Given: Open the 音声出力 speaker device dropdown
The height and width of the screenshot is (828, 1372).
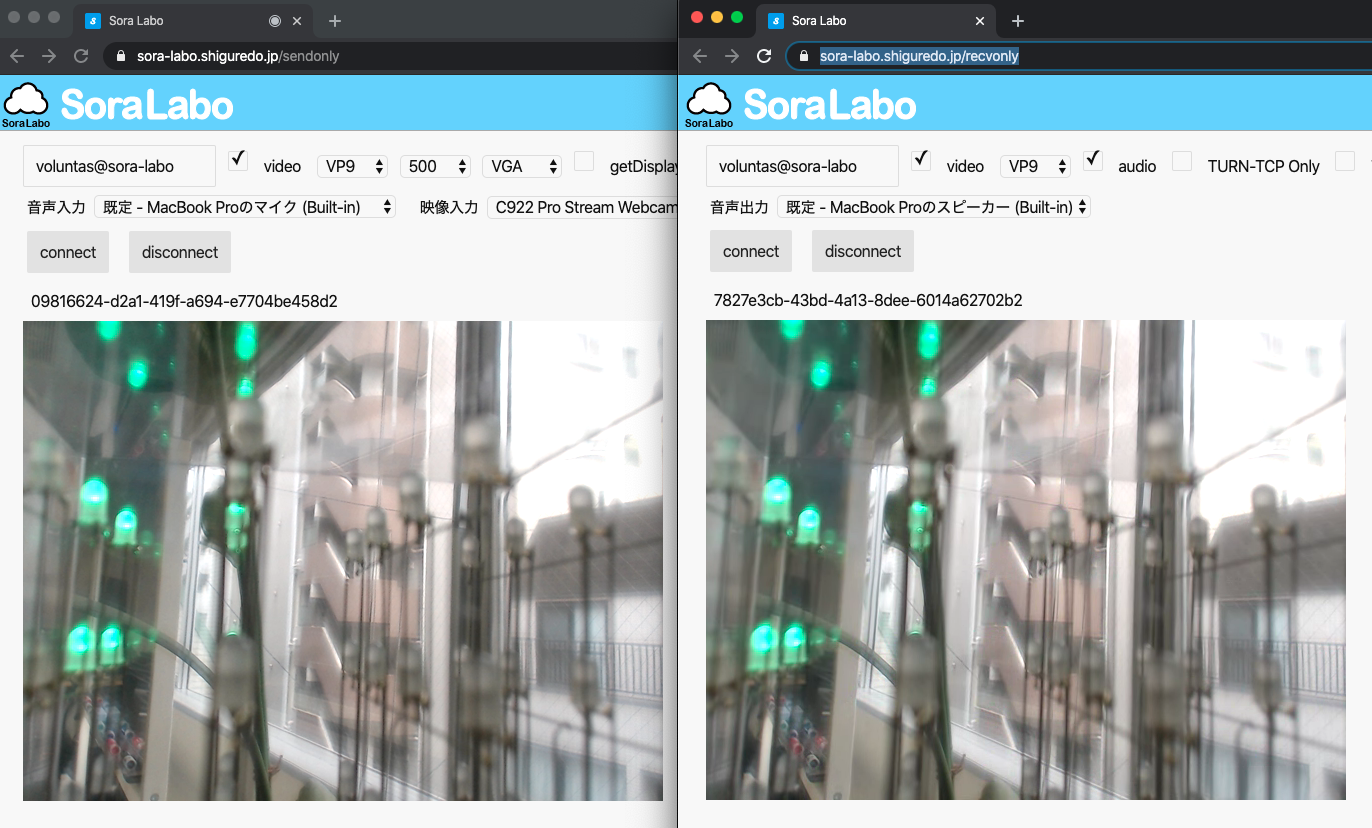Looking at the screenshot, I should [934, 207].
